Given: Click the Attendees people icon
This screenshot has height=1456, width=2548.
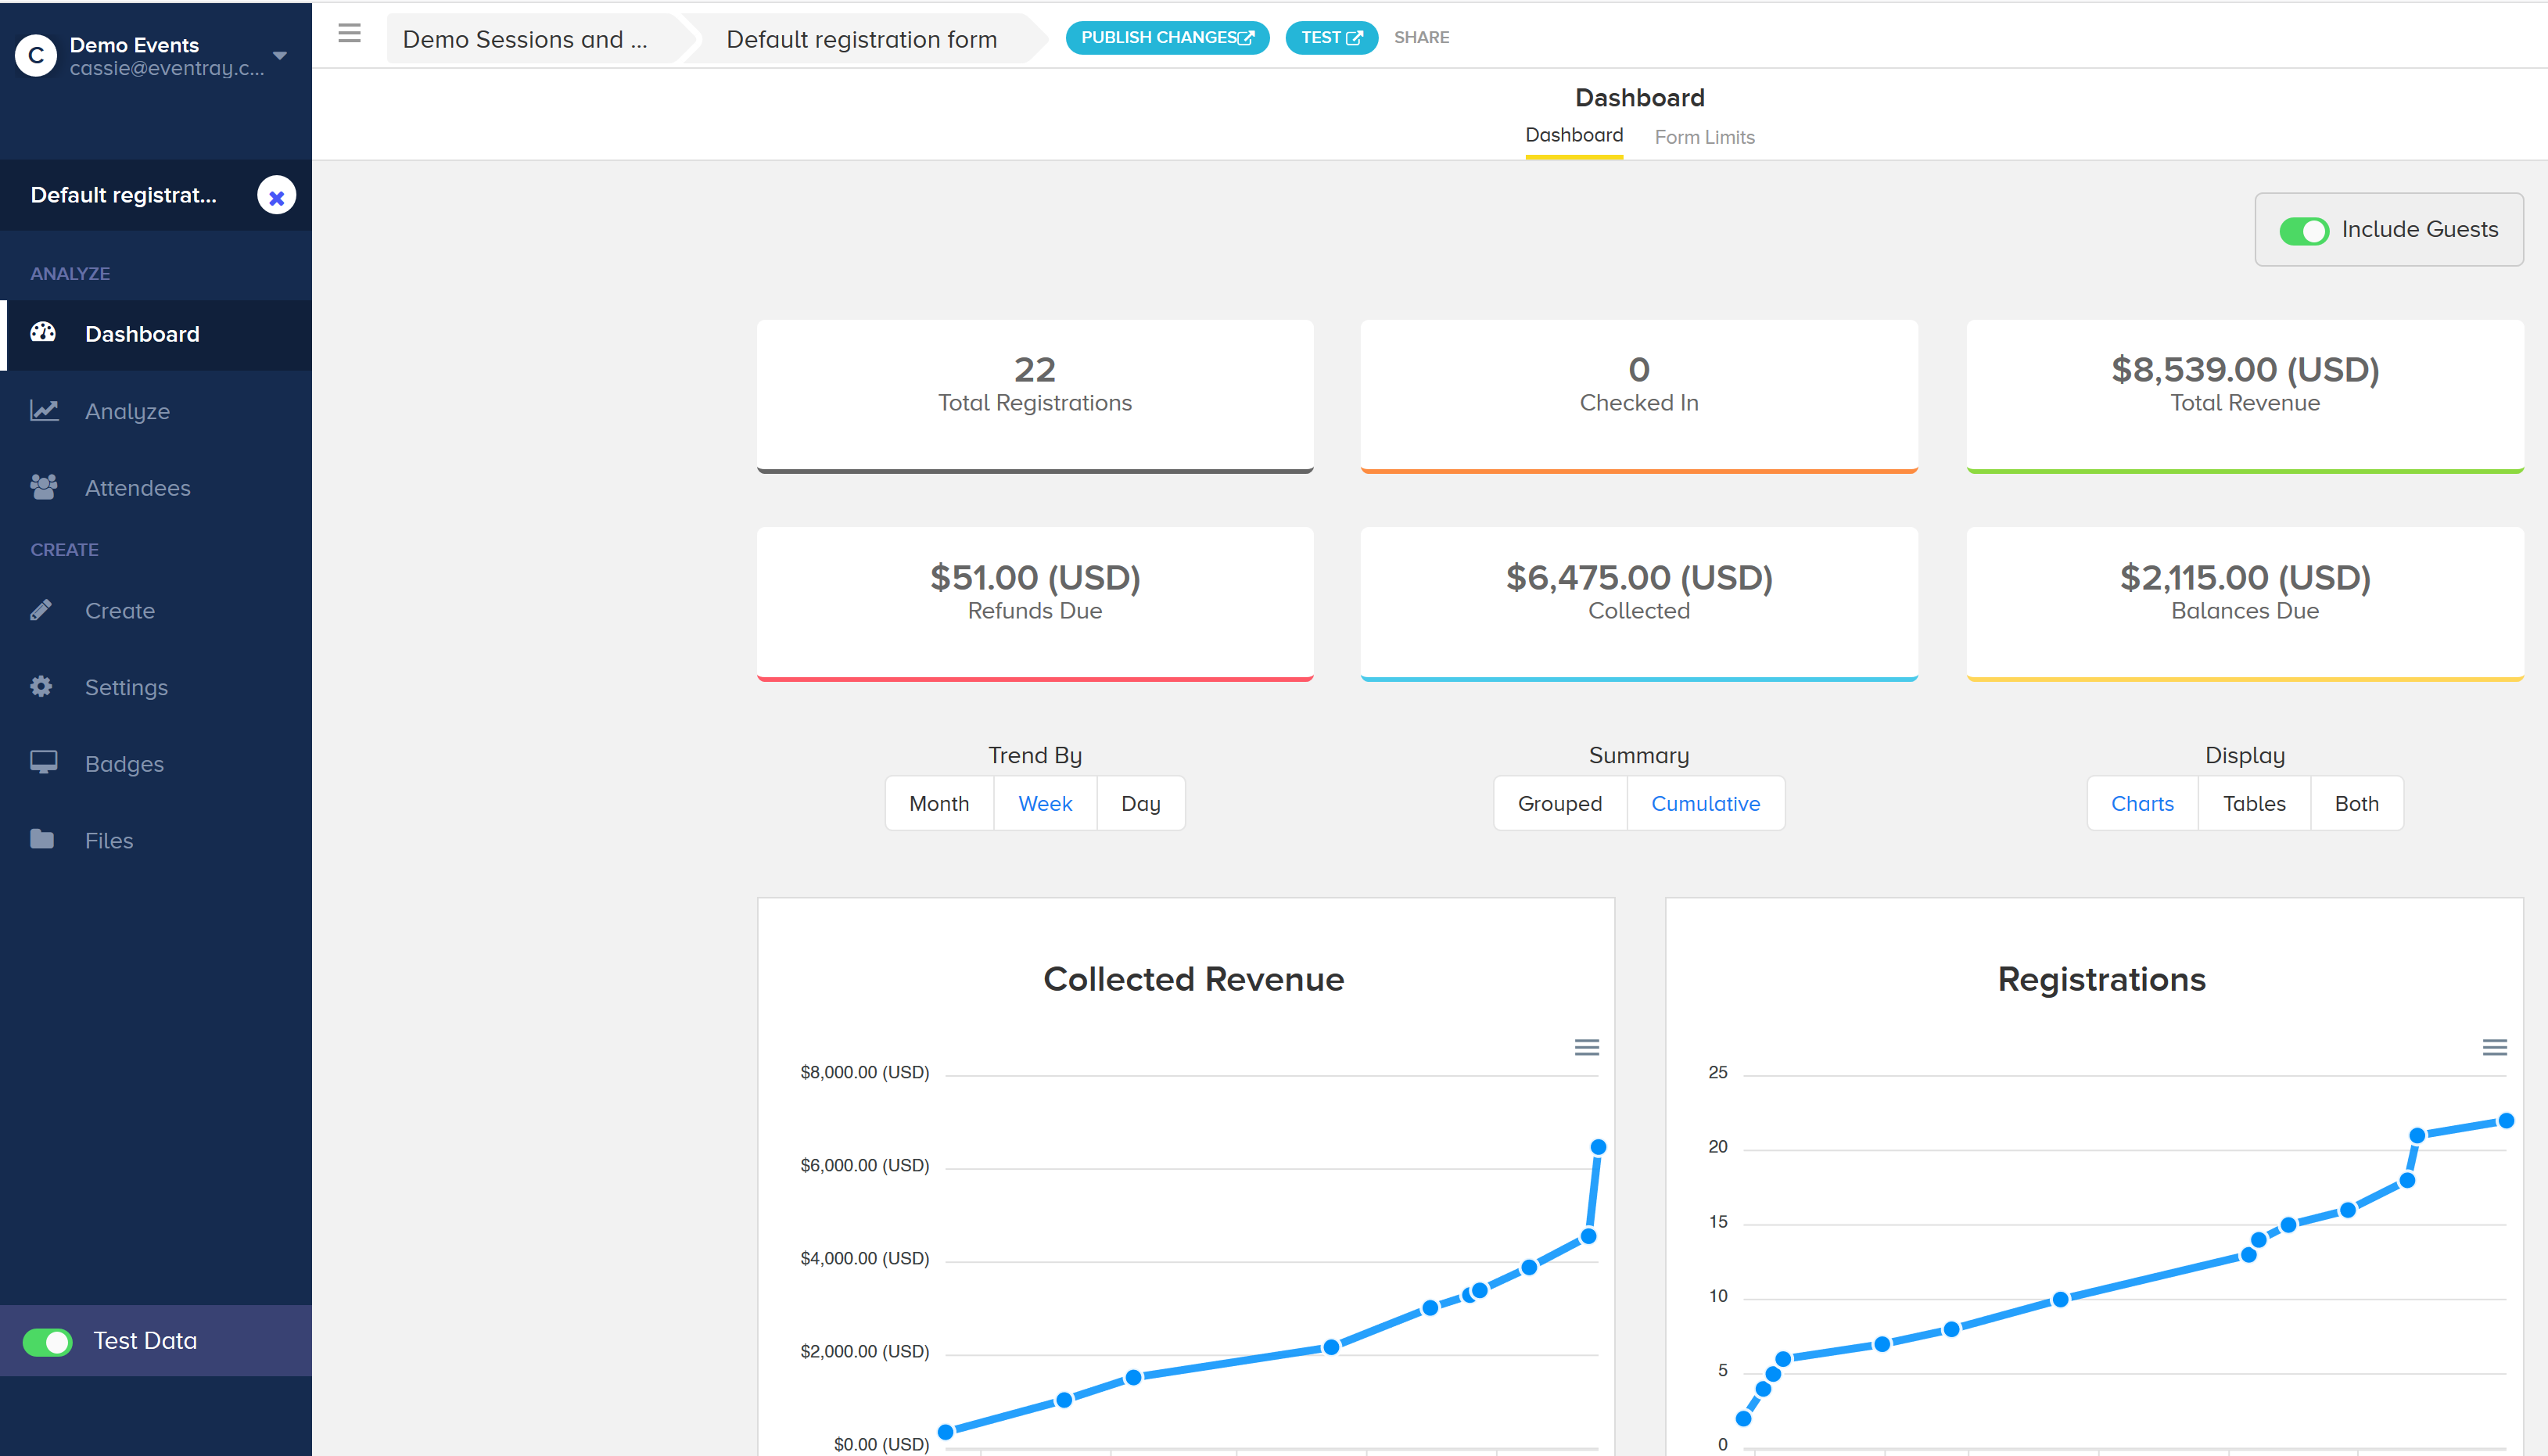Looking at the screenshot, I should 43,487.
